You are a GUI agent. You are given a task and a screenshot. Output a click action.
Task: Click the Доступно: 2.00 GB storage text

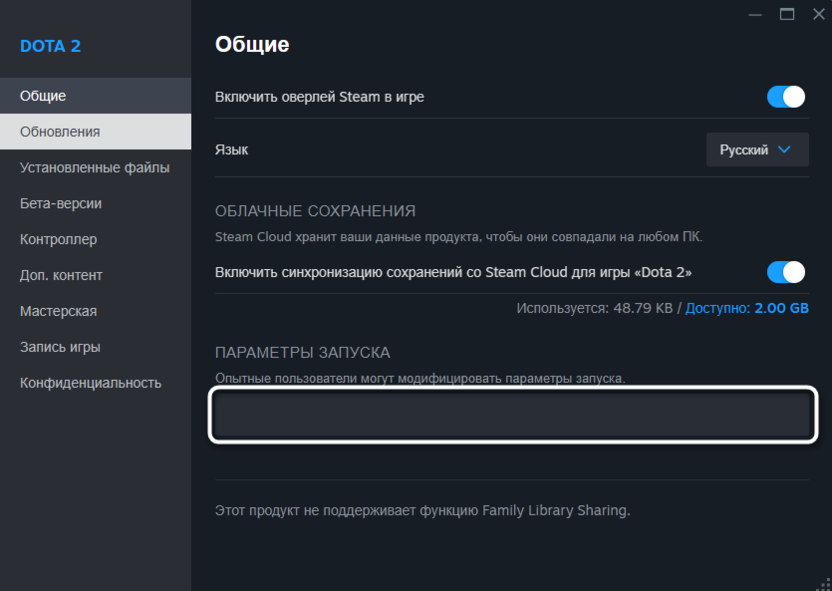(x=747, y=308)
